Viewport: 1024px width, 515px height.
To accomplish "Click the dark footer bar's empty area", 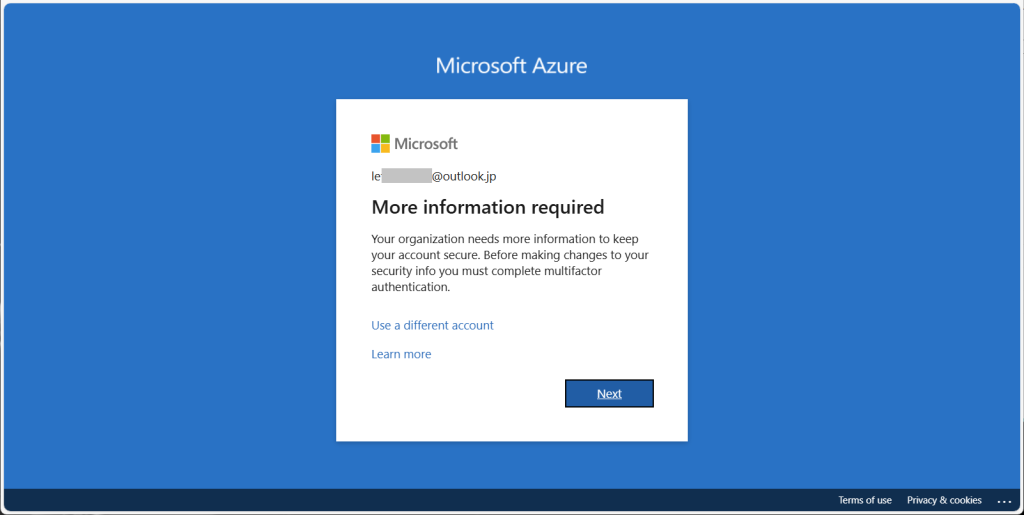I will 400,500.
